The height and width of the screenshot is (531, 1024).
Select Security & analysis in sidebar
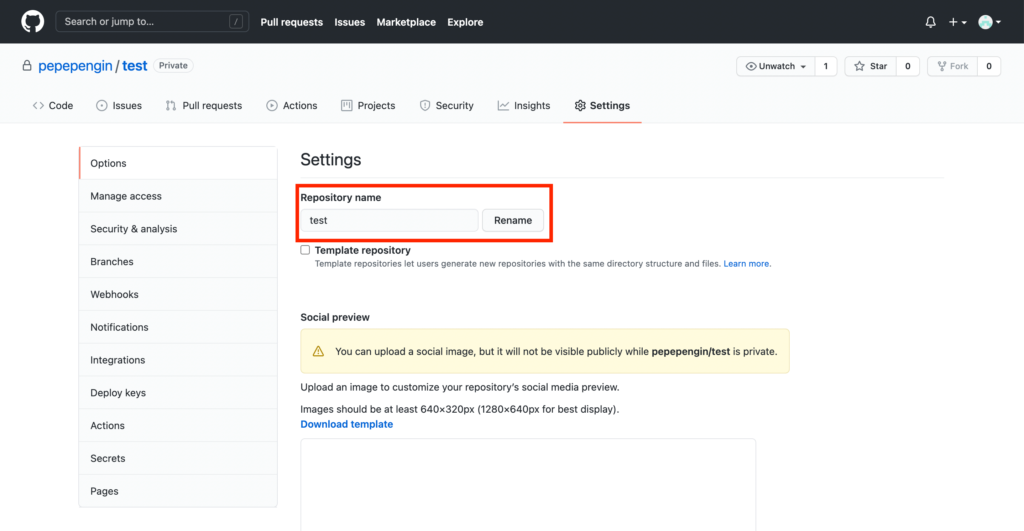coord(178,229)
